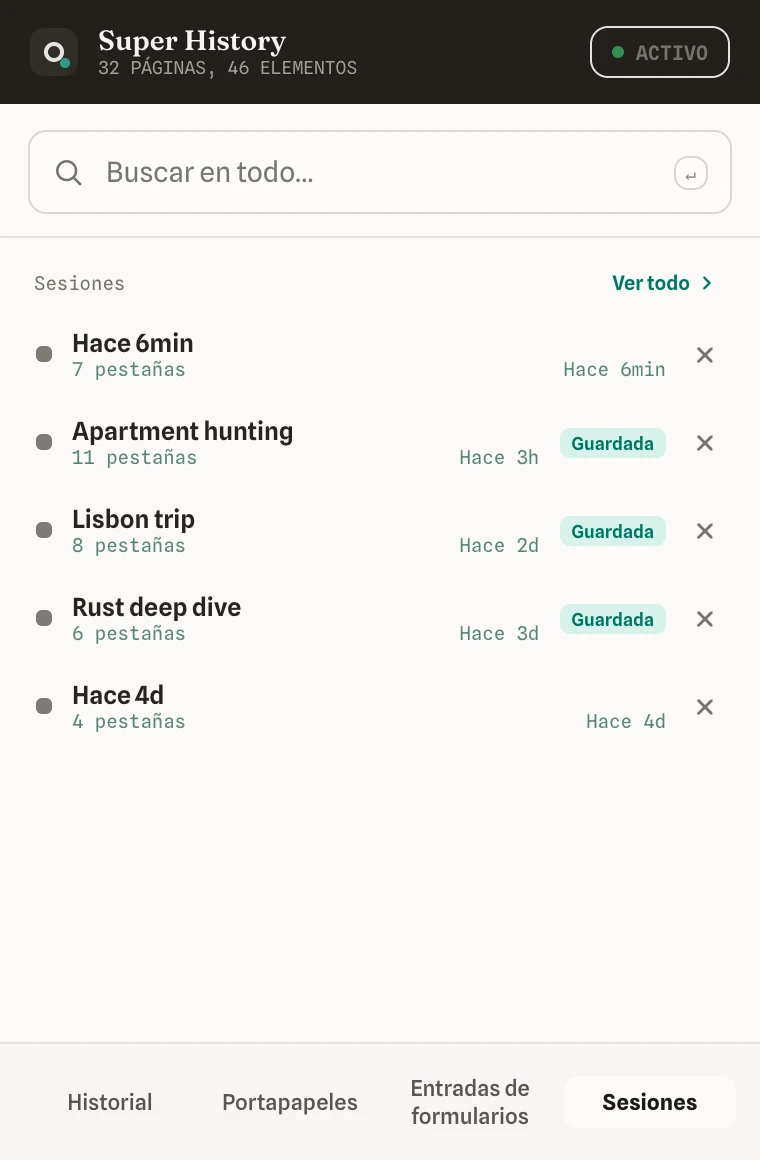Screen dimensions: 760x1160
Task: Click the enter key icon in search box
Action: coord(690,174)
